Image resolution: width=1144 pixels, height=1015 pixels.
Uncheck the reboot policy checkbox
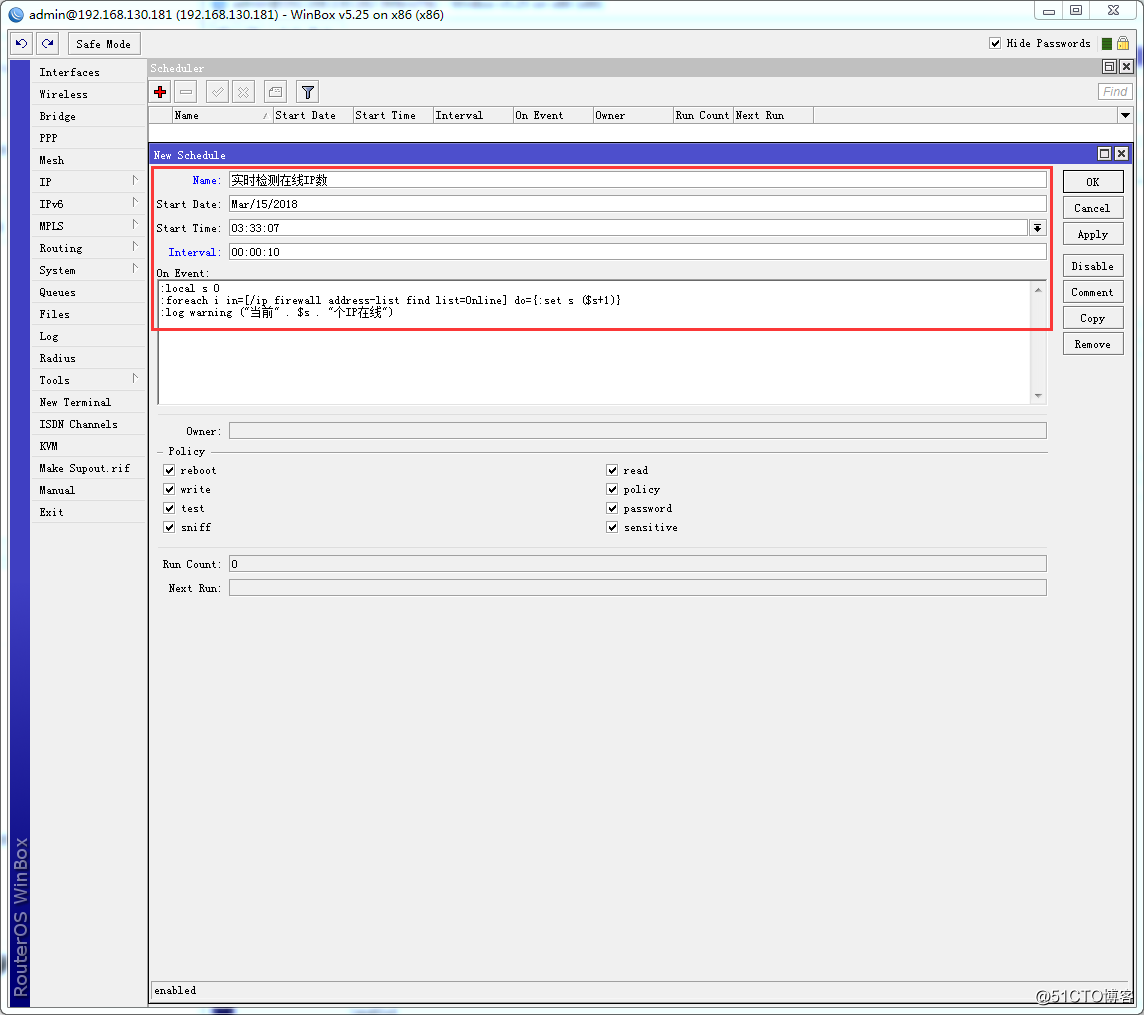(169, 470)
